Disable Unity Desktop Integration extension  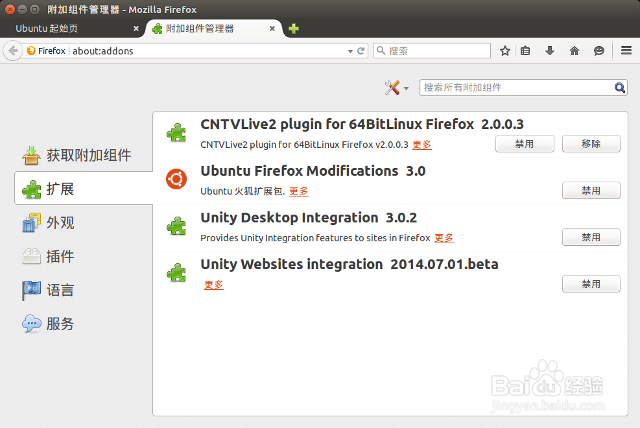[591, 237]
